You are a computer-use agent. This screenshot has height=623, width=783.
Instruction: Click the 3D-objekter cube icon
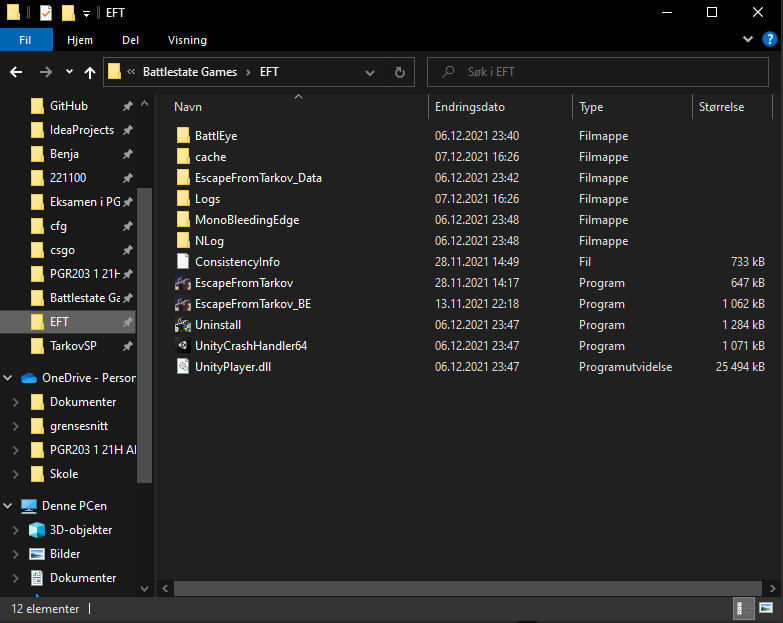37,530
